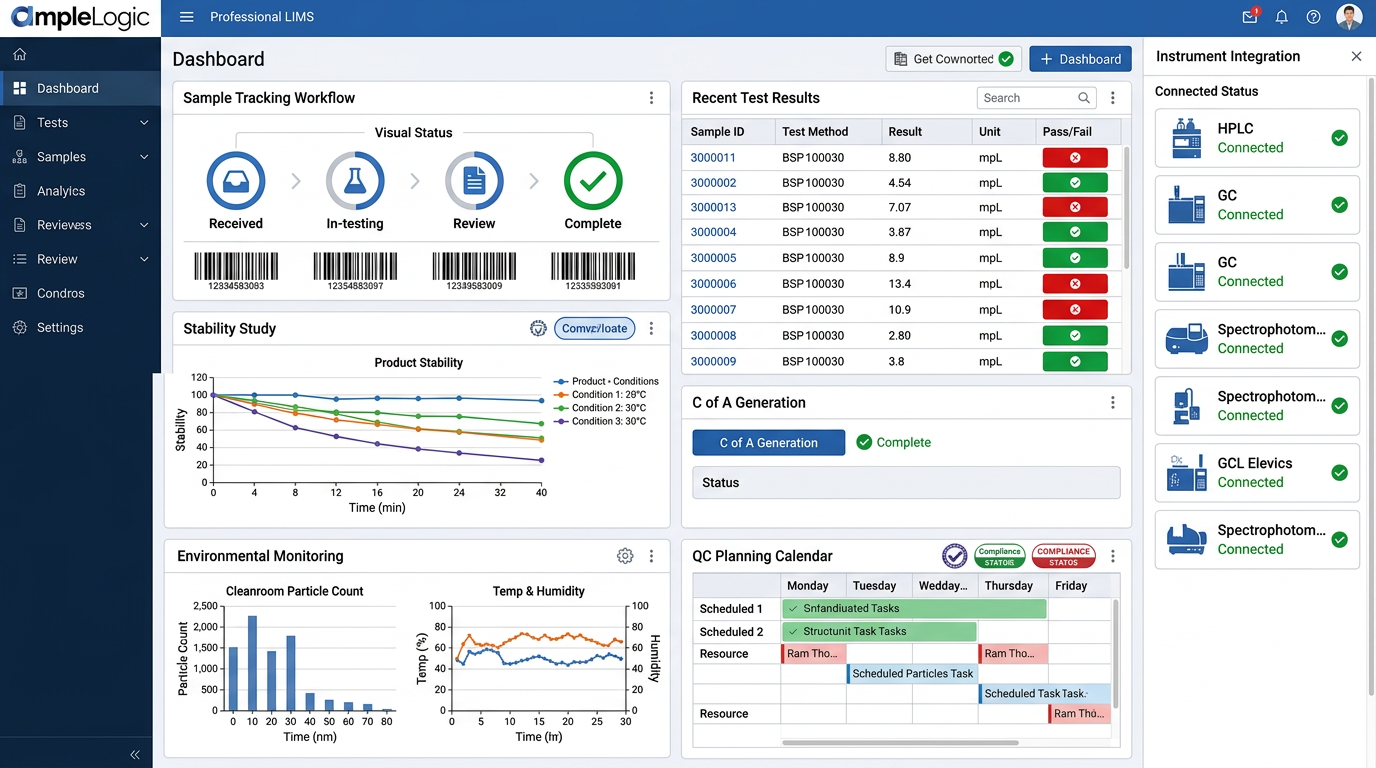Open Sample Tracking Workflow kebab menu
1376x768 pixels.
pos(651,98)
